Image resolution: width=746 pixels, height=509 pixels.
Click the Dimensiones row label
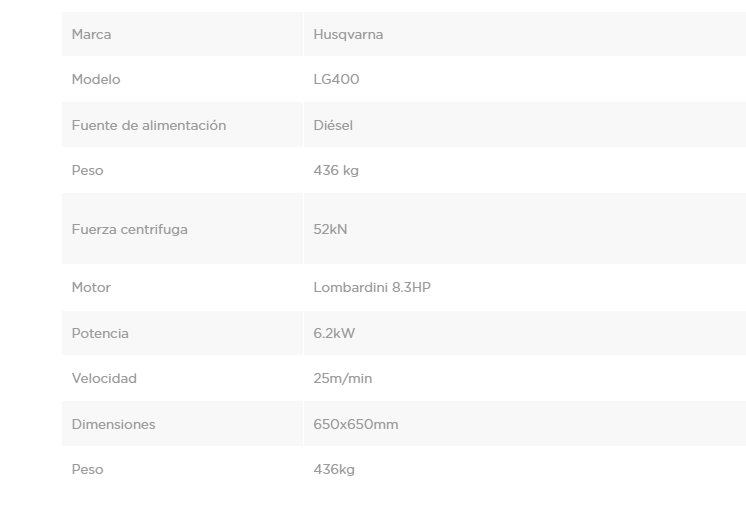[x=114, y=424]
